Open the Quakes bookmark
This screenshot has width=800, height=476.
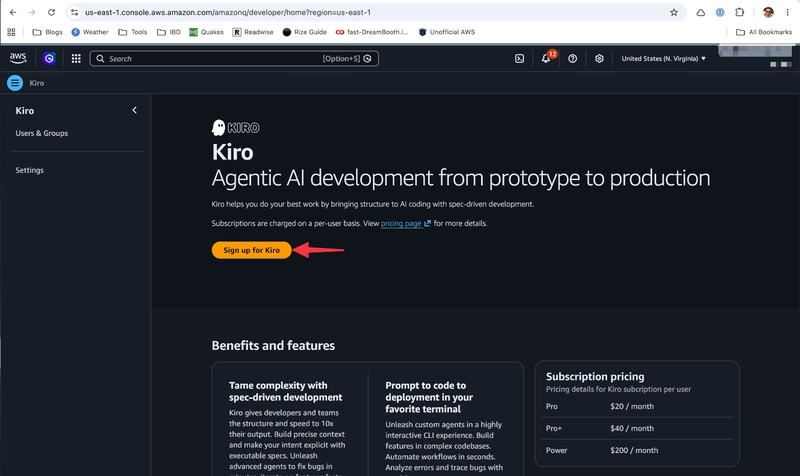[x=207, y=32]
